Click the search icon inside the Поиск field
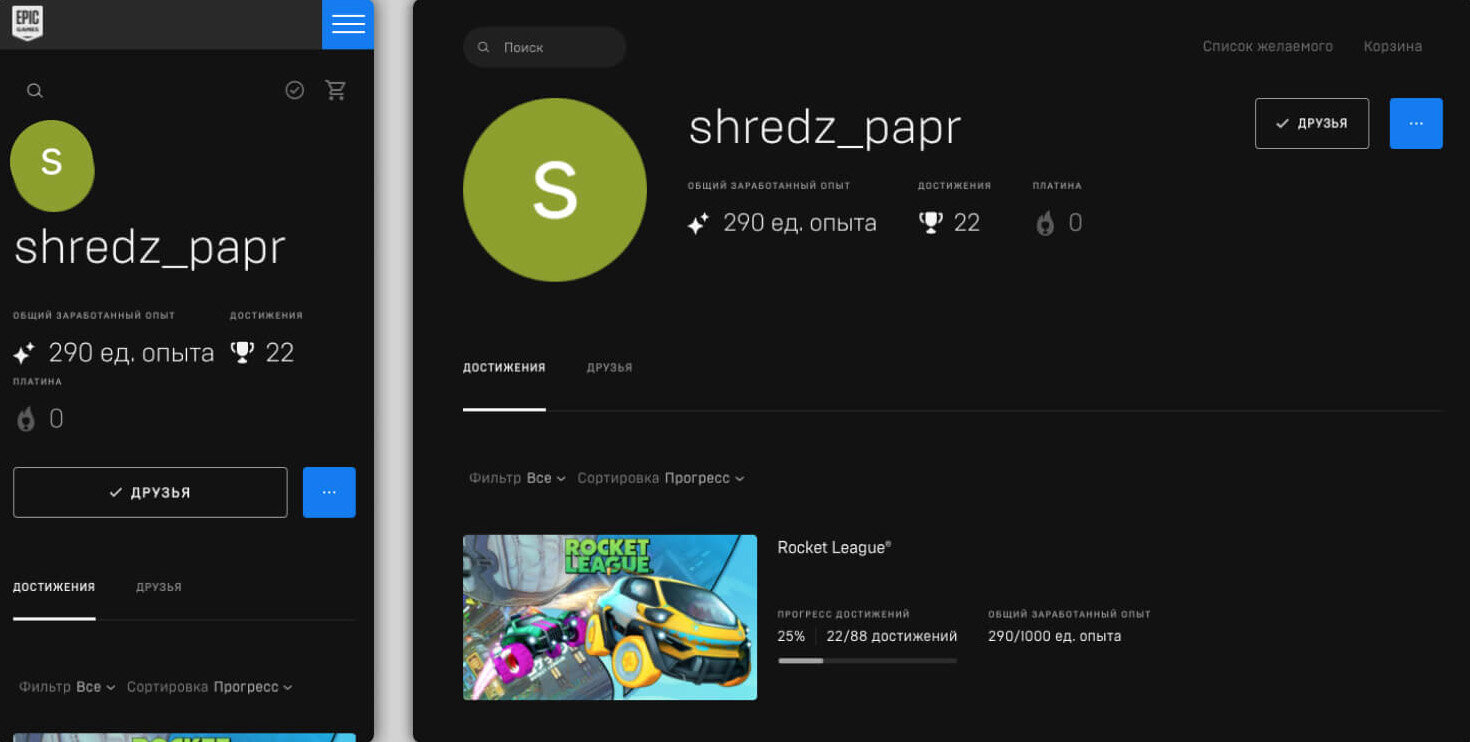 [483, 47]
